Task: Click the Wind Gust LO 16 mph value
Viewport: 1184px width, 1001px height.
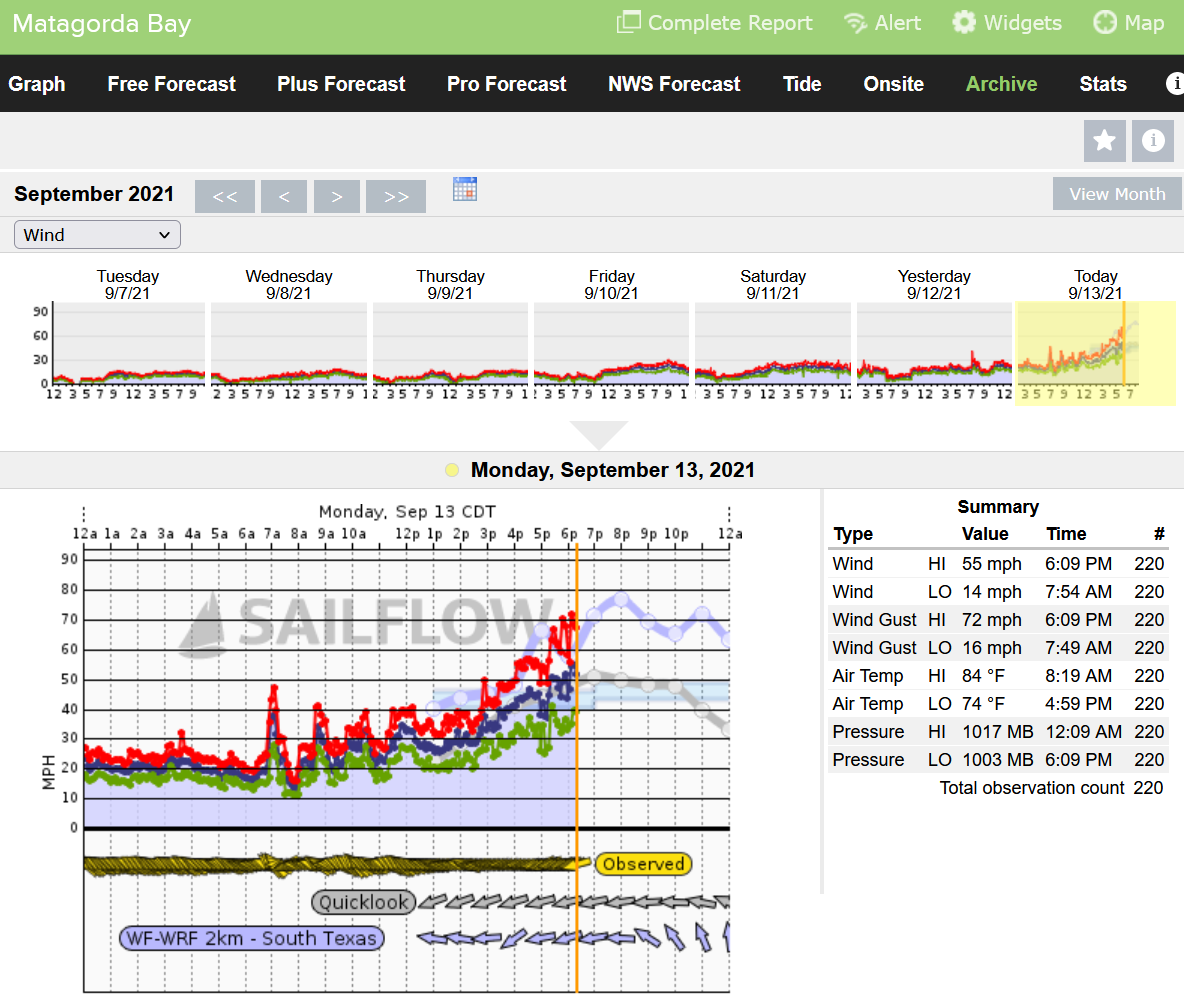Action: coord(991,648)
